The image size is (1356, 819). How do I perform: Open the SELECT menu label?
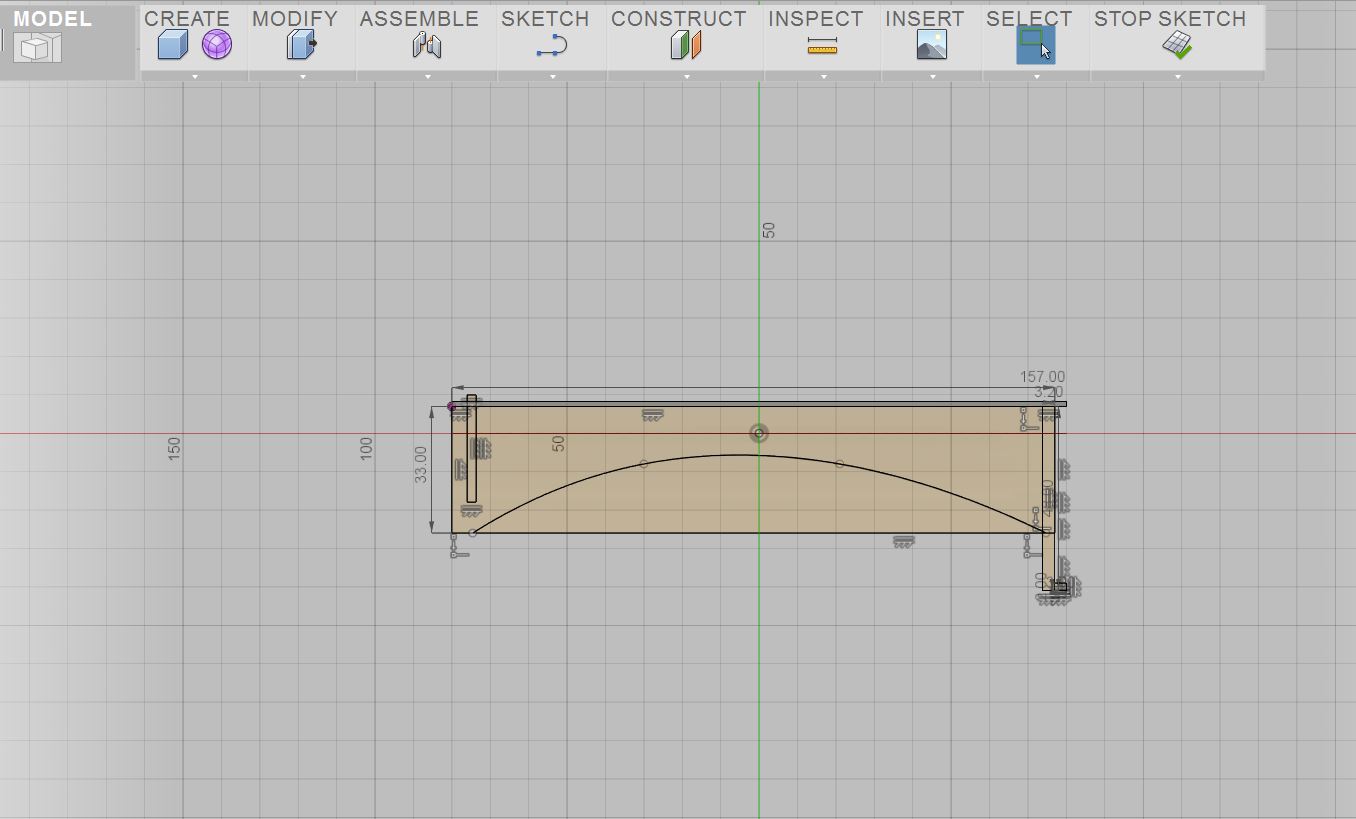(x=1029, y=18)
